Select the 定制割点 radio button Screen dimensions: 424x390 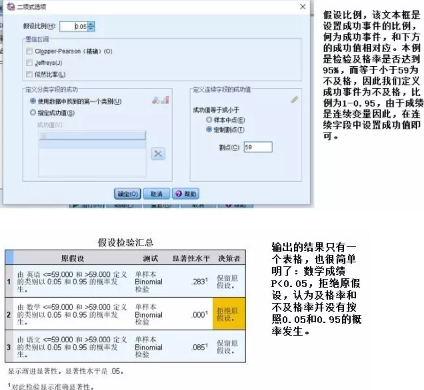(209, 129)
